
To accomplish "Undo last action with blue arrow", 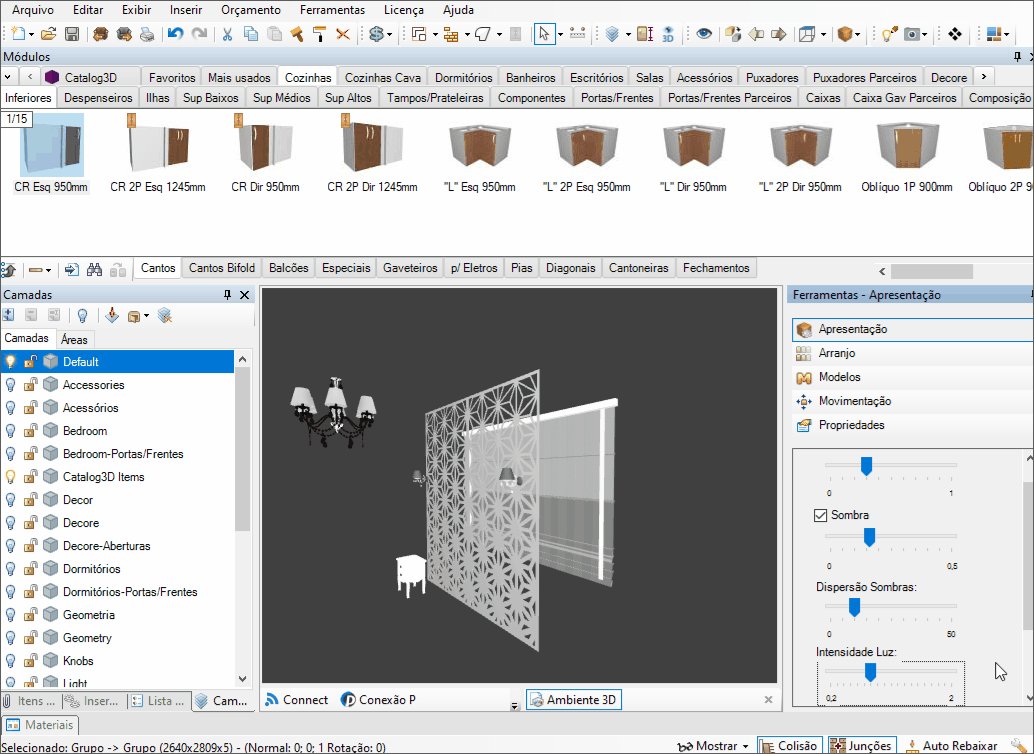I will point(175,34).
